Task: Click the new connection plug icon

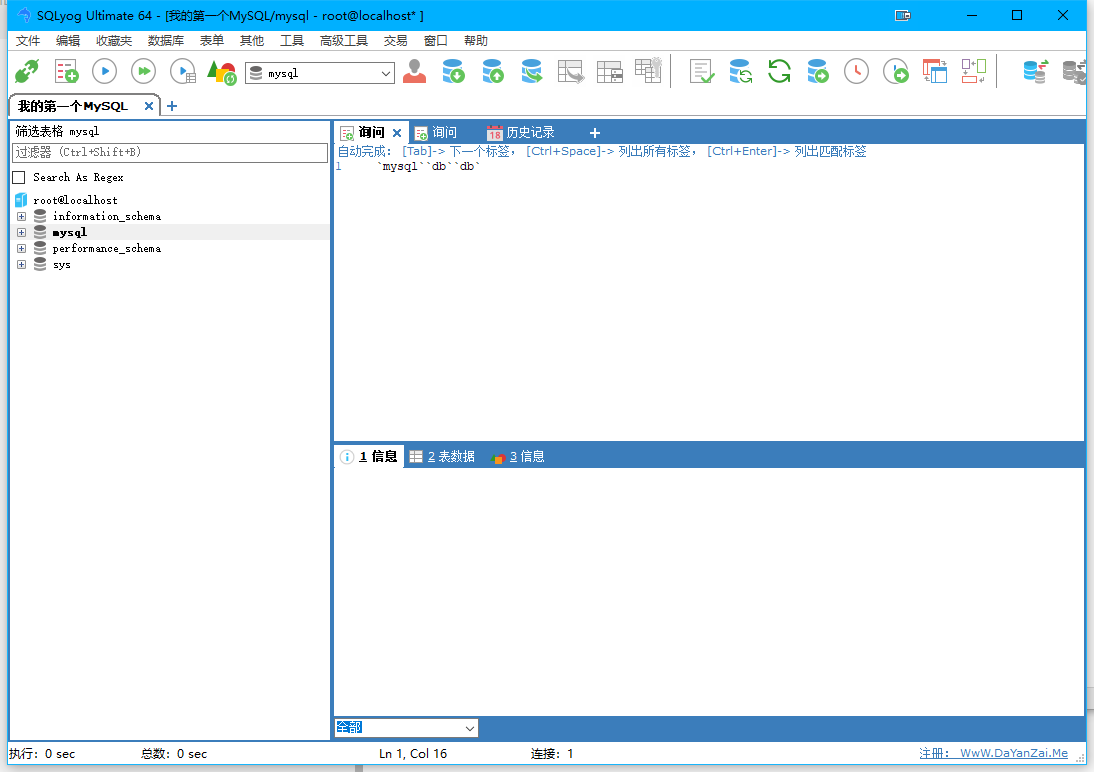Action: click(27, 71)
